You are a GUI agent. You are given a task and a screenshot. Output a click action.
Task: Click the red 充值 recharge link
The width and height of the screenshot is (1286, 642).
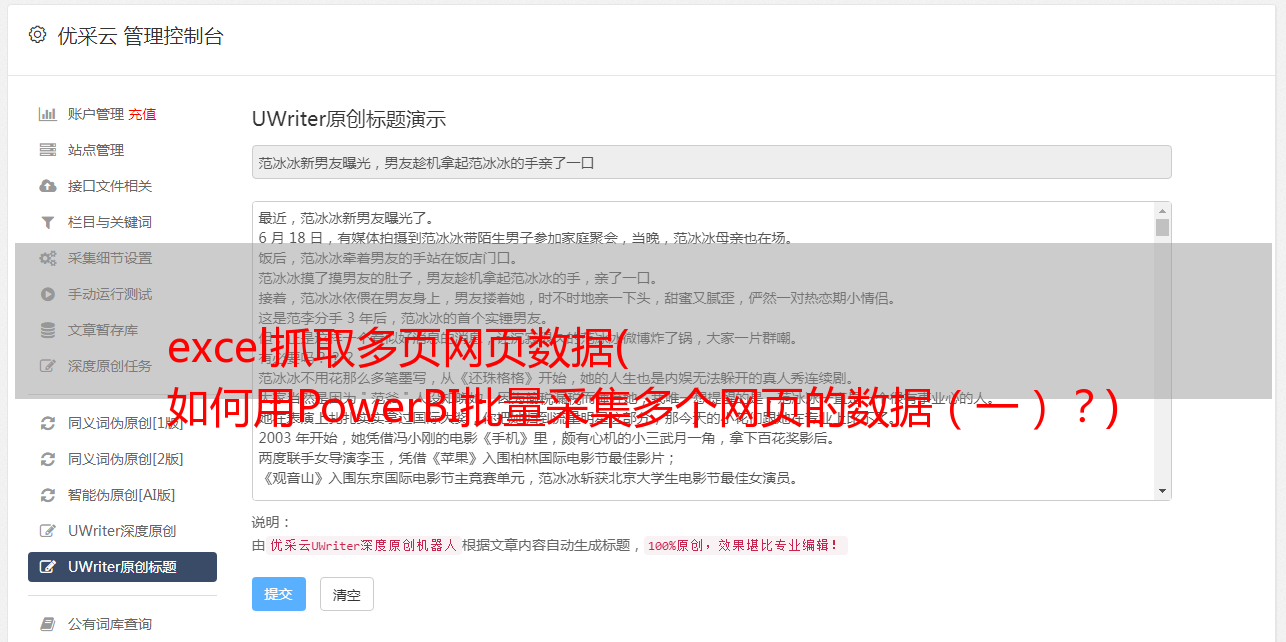142,114
